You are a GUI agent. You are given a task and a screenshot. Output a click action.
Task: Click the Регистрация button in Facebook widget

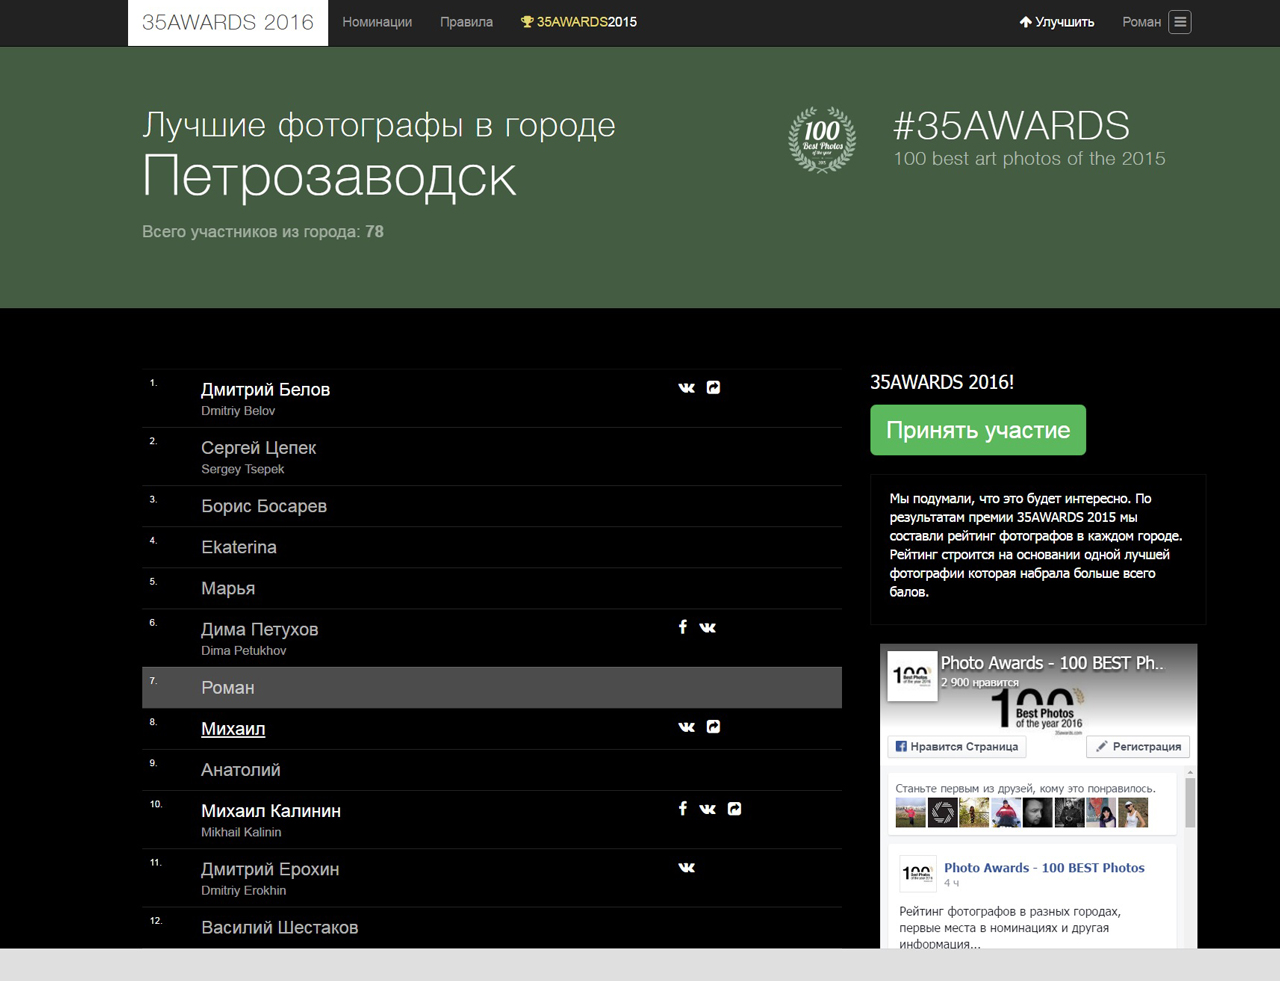coord(1138,747)
